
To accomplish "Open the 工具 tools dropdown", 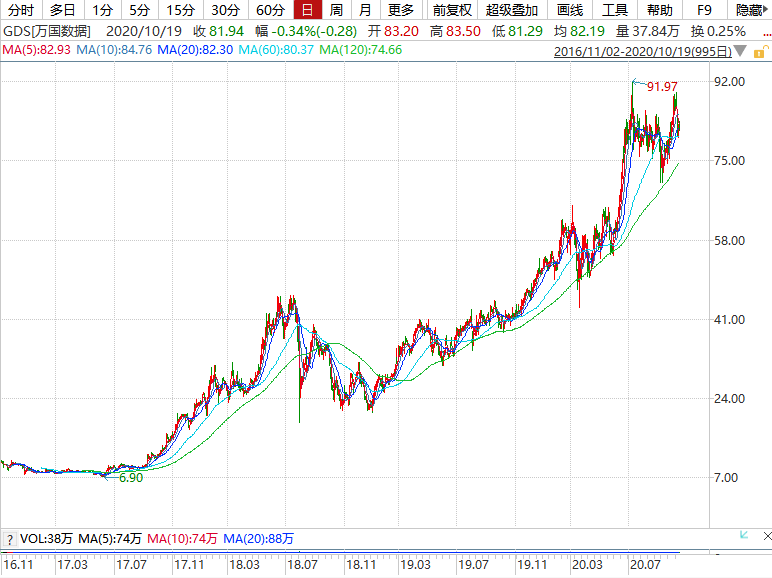I will pyautogui.click(x=615, y=10).
